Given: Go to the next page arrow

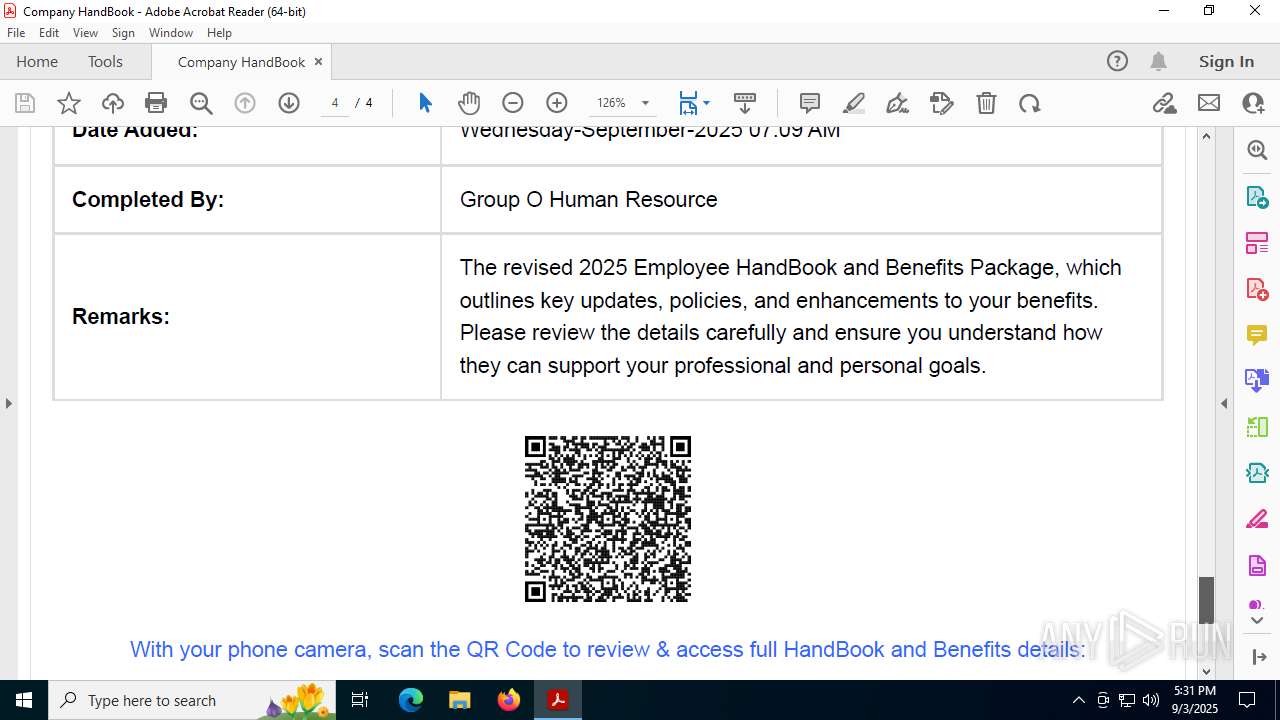Looking at the screenshot, I should tap(289, 103).
